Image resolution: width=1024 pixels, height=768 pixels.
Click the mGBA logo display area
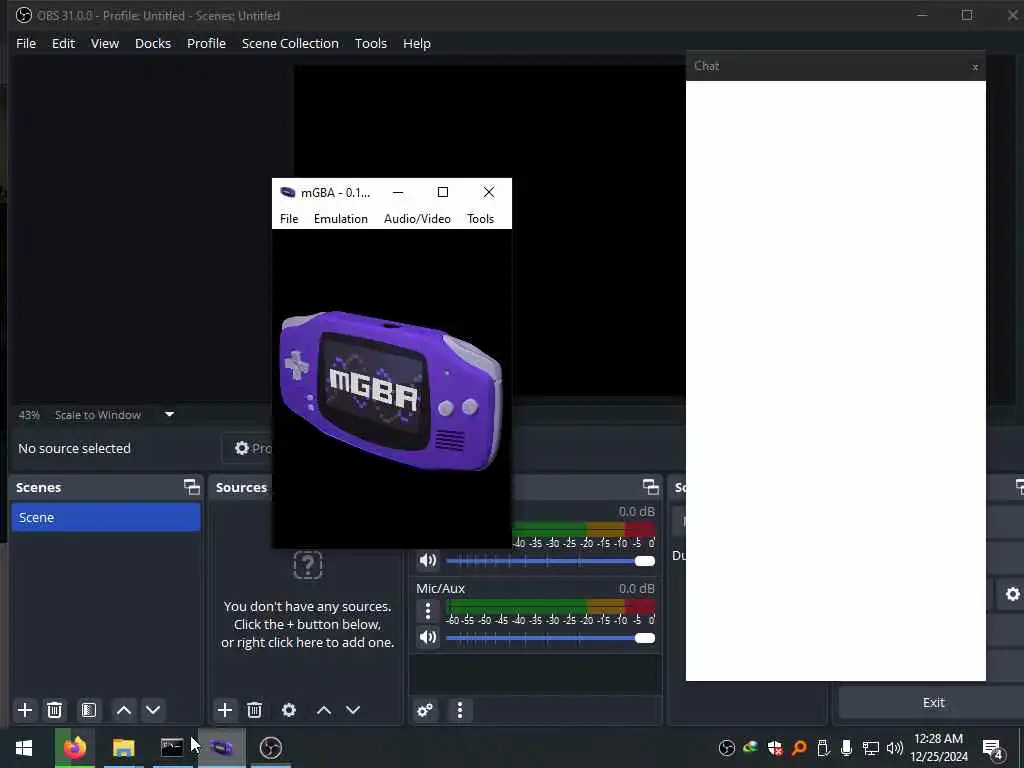click(391, 389)
